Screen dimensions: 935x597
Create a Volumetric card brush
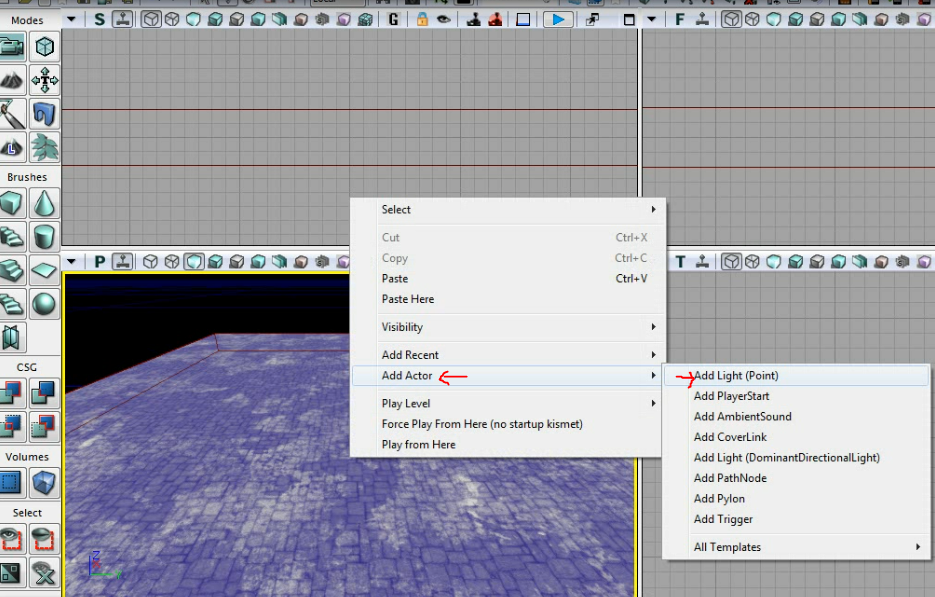point(12,338)
